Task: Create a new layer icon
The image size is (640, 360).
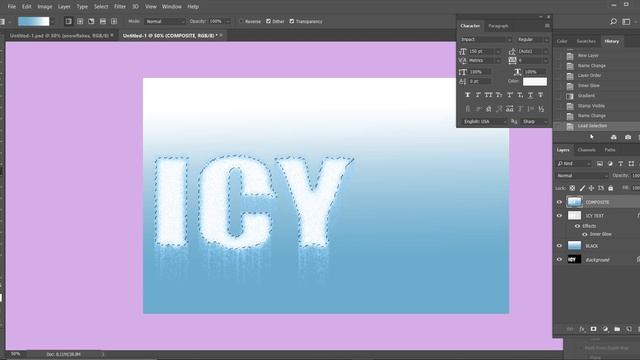Action: click(x=629, y=329)
